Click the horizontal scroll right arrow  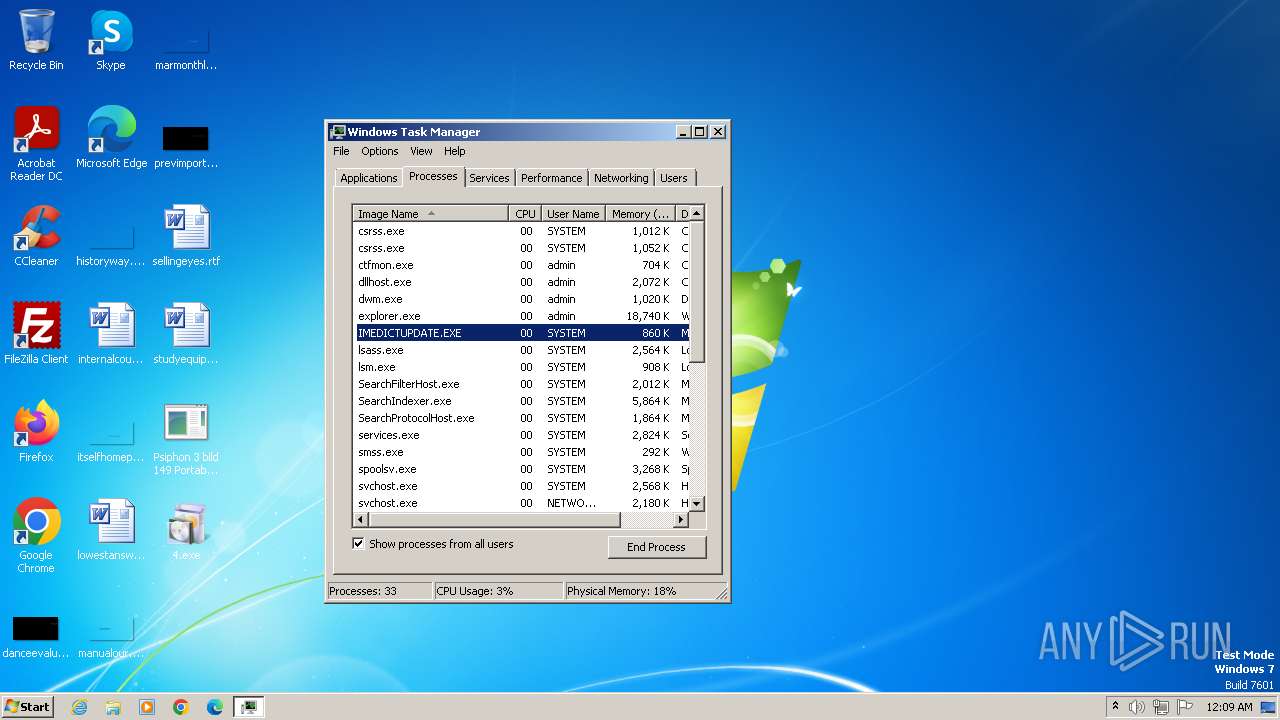681,520
